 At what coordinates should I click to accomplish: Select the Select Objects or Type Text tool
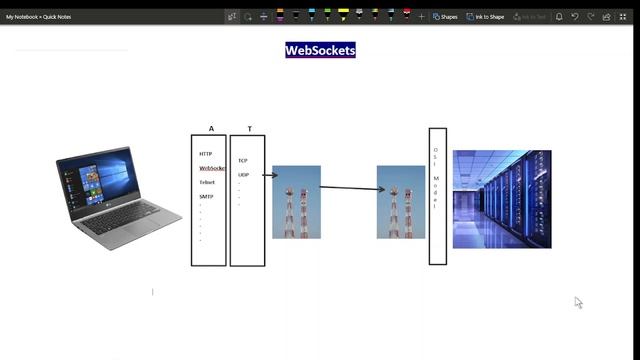(232, 17)
